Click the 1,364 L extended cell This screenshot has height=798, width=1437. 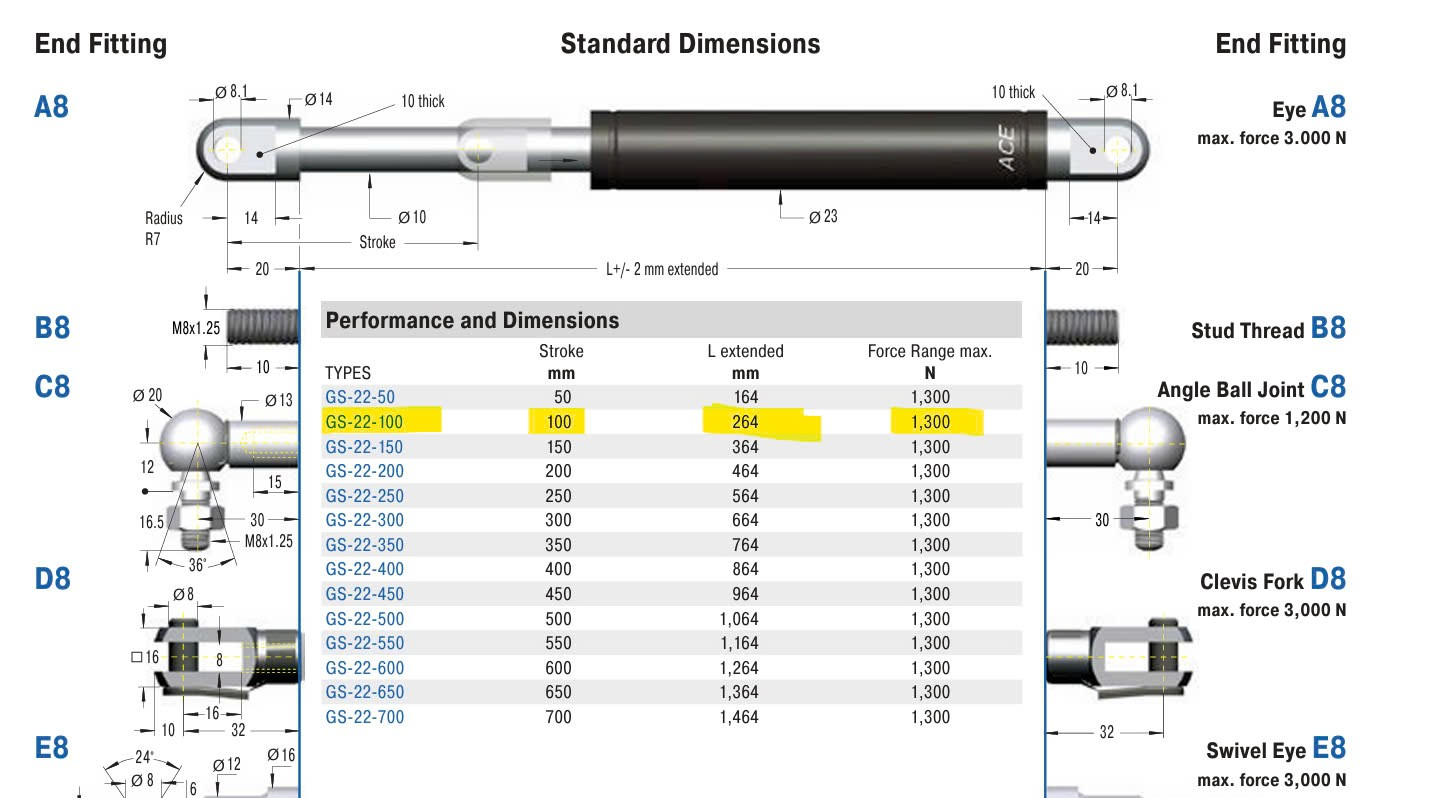click(x=739, y=692)
